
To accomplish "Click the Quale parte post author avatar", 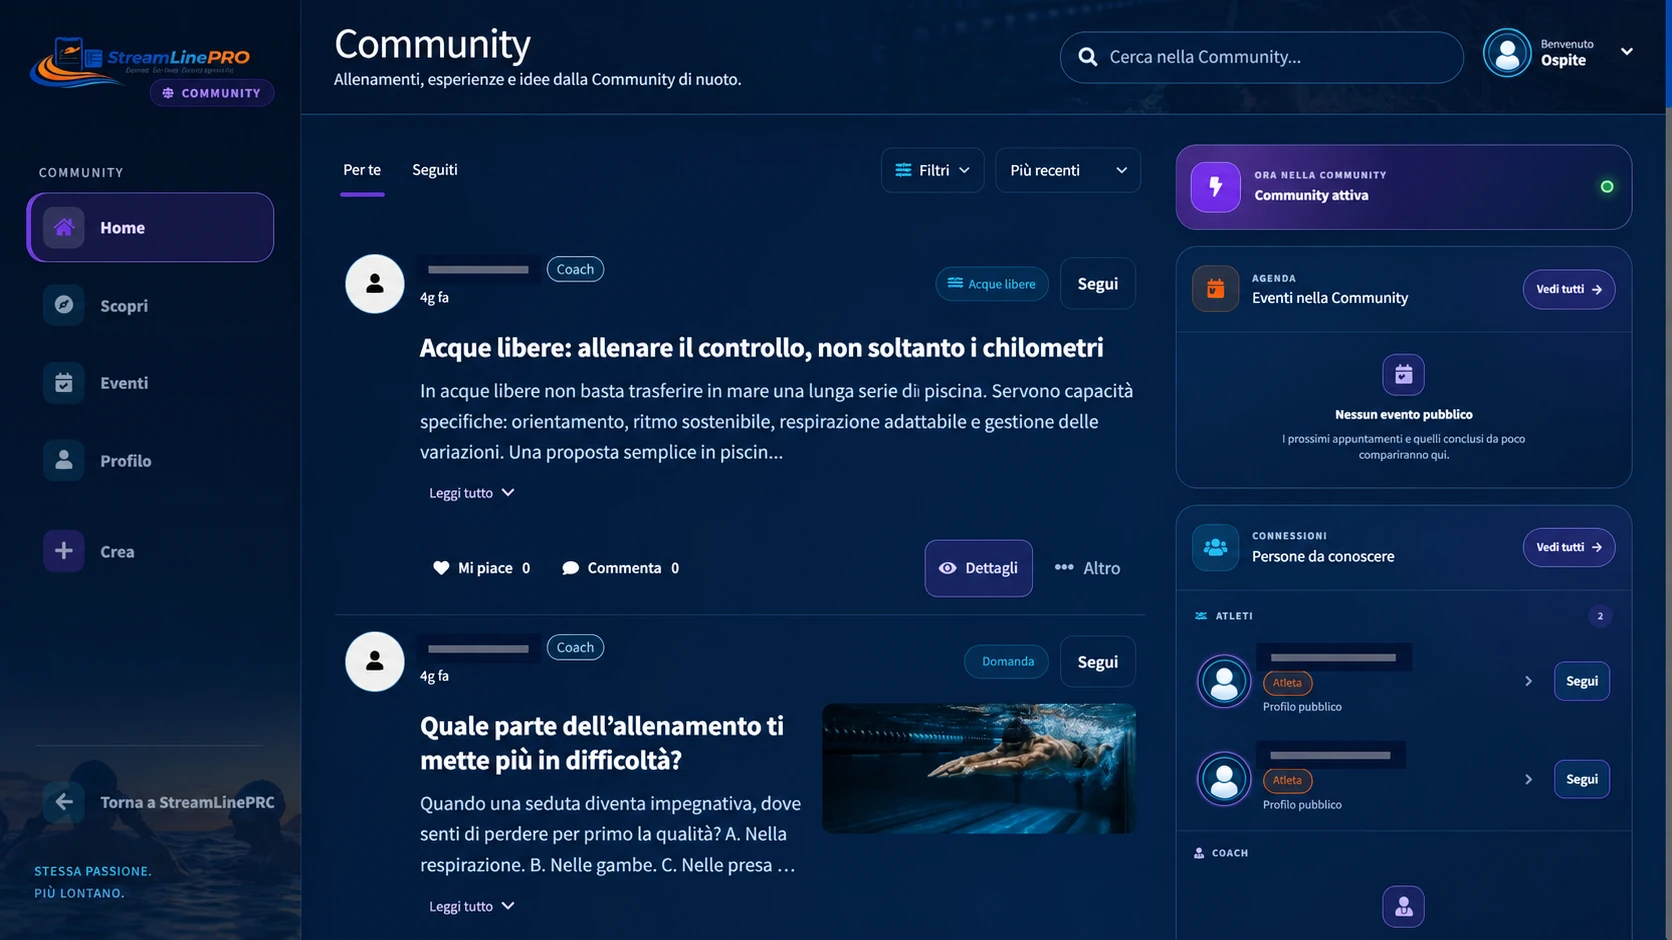I will 374,662.
